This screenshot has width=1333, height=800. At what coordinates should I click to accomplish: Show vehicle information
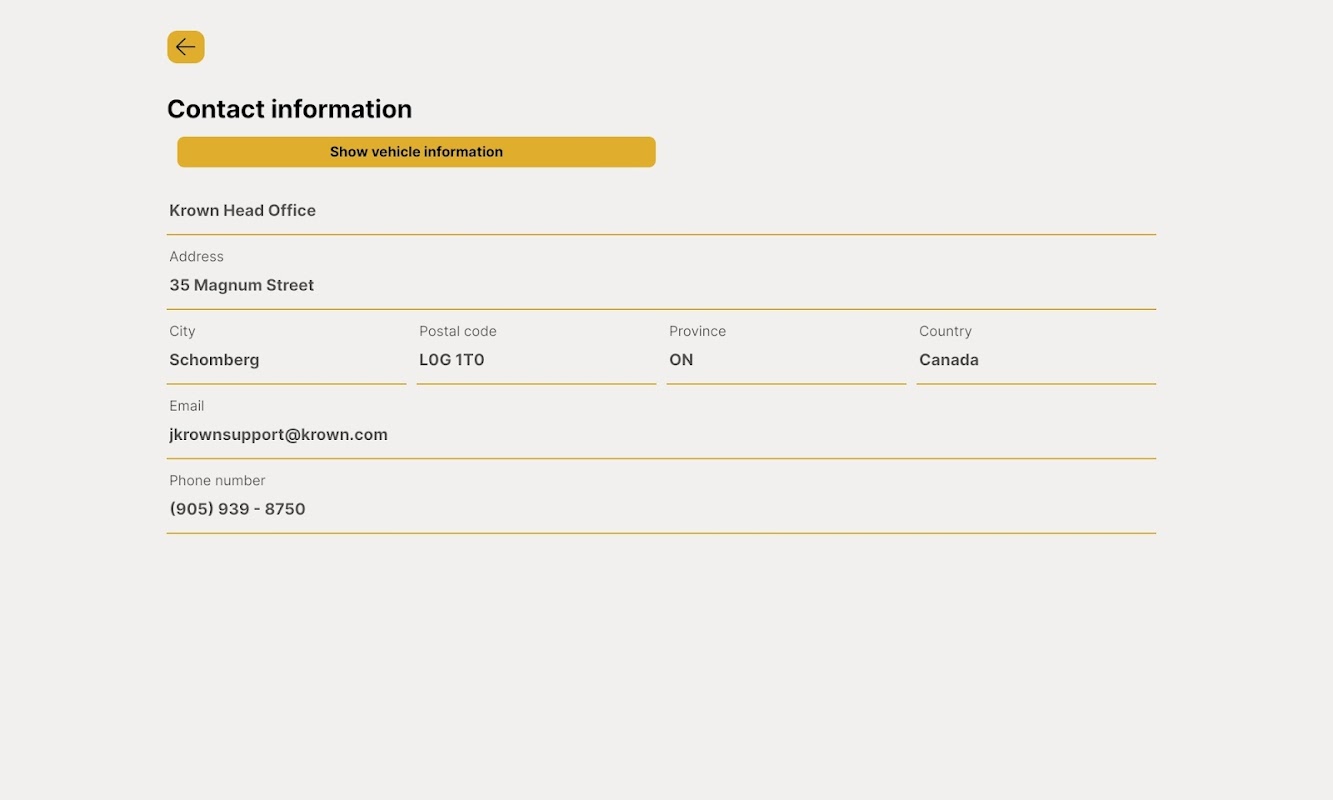pos(416,152)
